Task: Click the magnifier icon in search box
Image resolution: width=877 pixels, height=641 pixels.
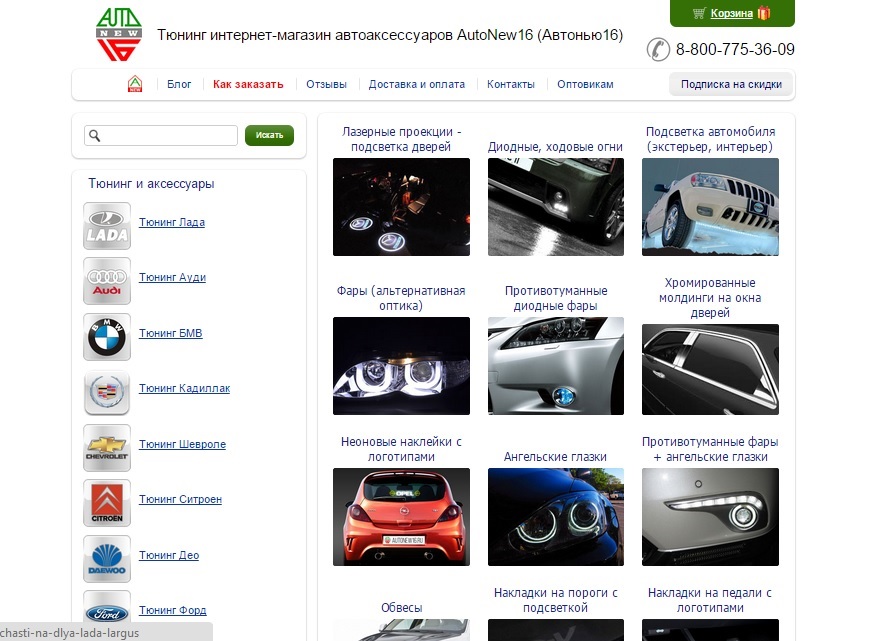Action: tap(95, 135)
